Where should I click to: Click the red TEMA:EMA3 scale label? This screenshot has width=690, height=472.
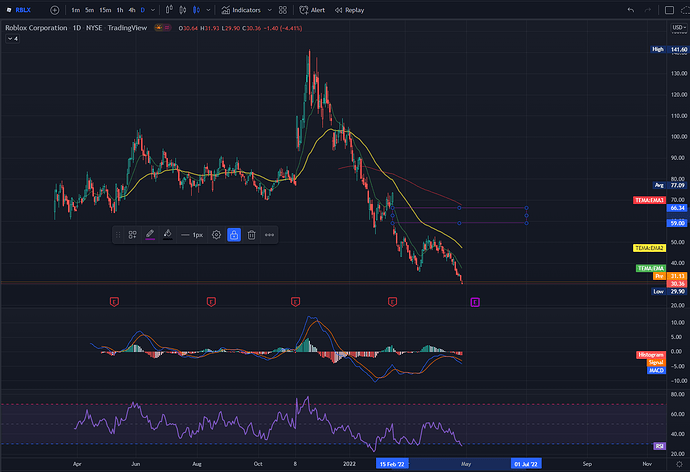click(x=649, y=200)
